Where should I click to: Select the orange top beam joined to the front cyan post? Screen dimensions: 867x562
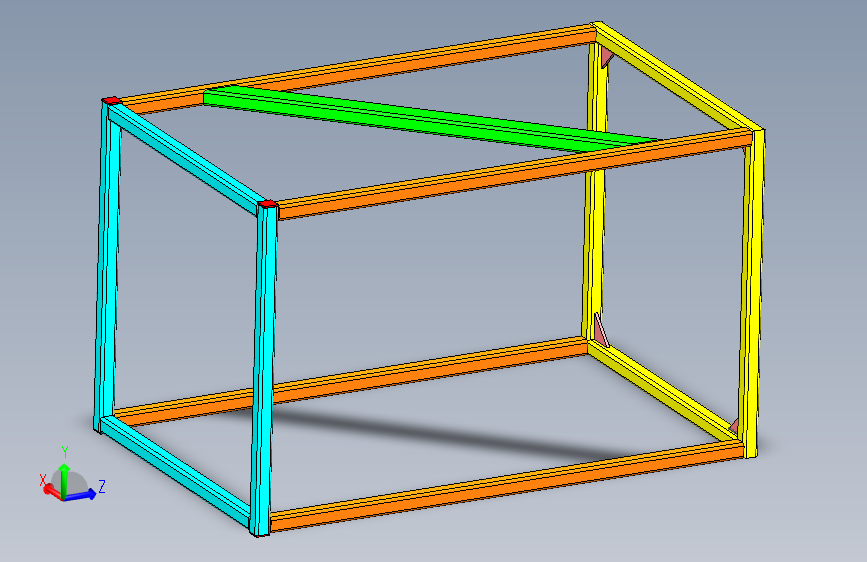[514, 173]
